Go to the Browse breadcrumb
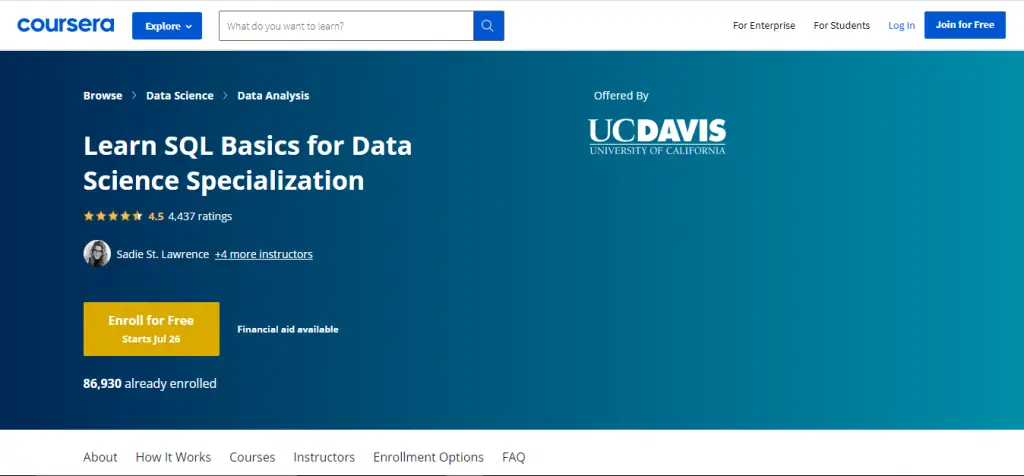Screen dimensions: 1024x476 pos(102,96)
